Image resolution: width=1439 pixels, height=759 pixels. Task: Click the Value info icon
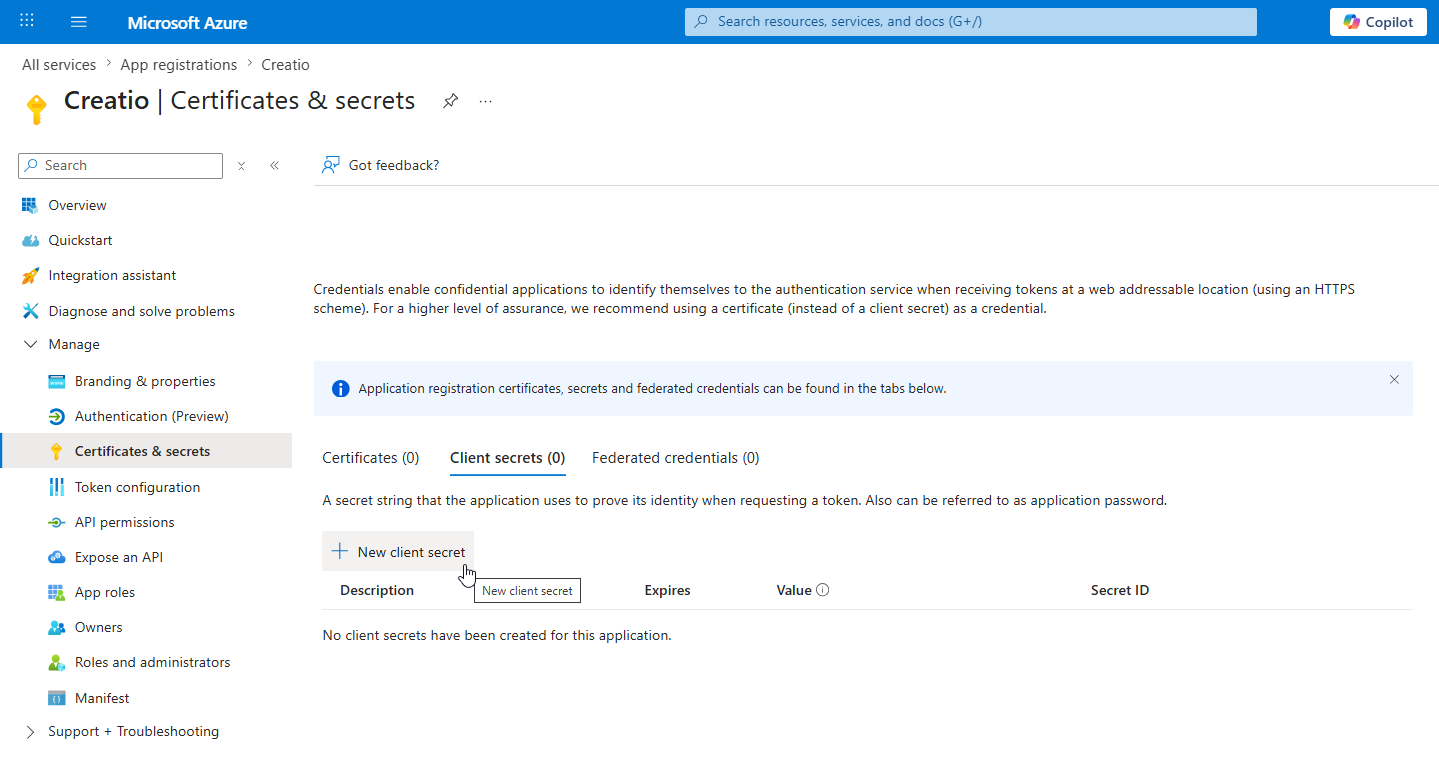click(x=823, y=590)
